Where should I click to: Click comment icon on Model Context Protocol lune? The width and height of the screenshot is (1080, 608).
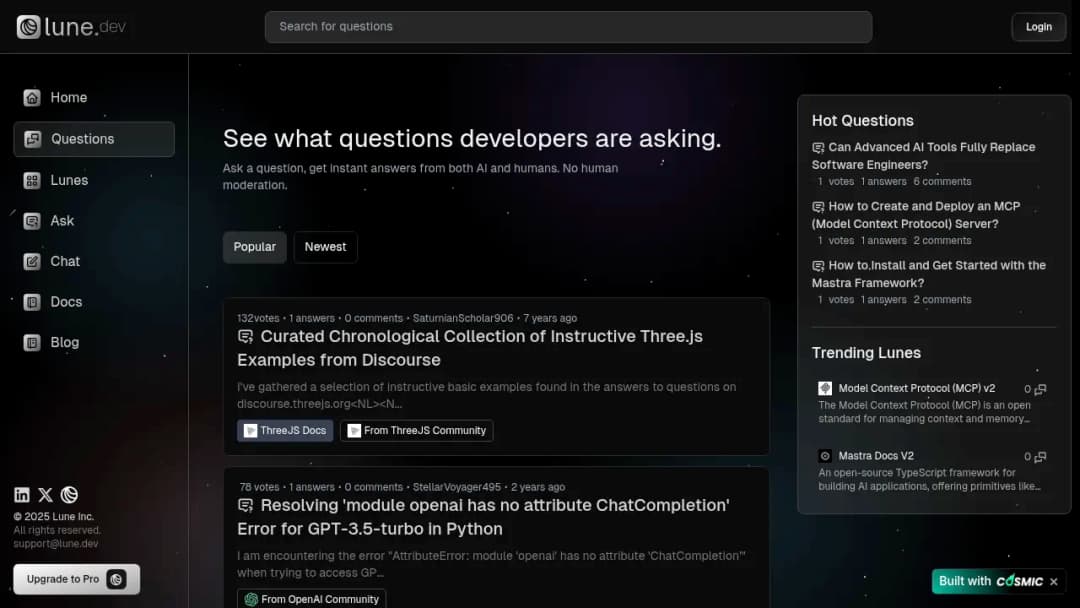1041,389
